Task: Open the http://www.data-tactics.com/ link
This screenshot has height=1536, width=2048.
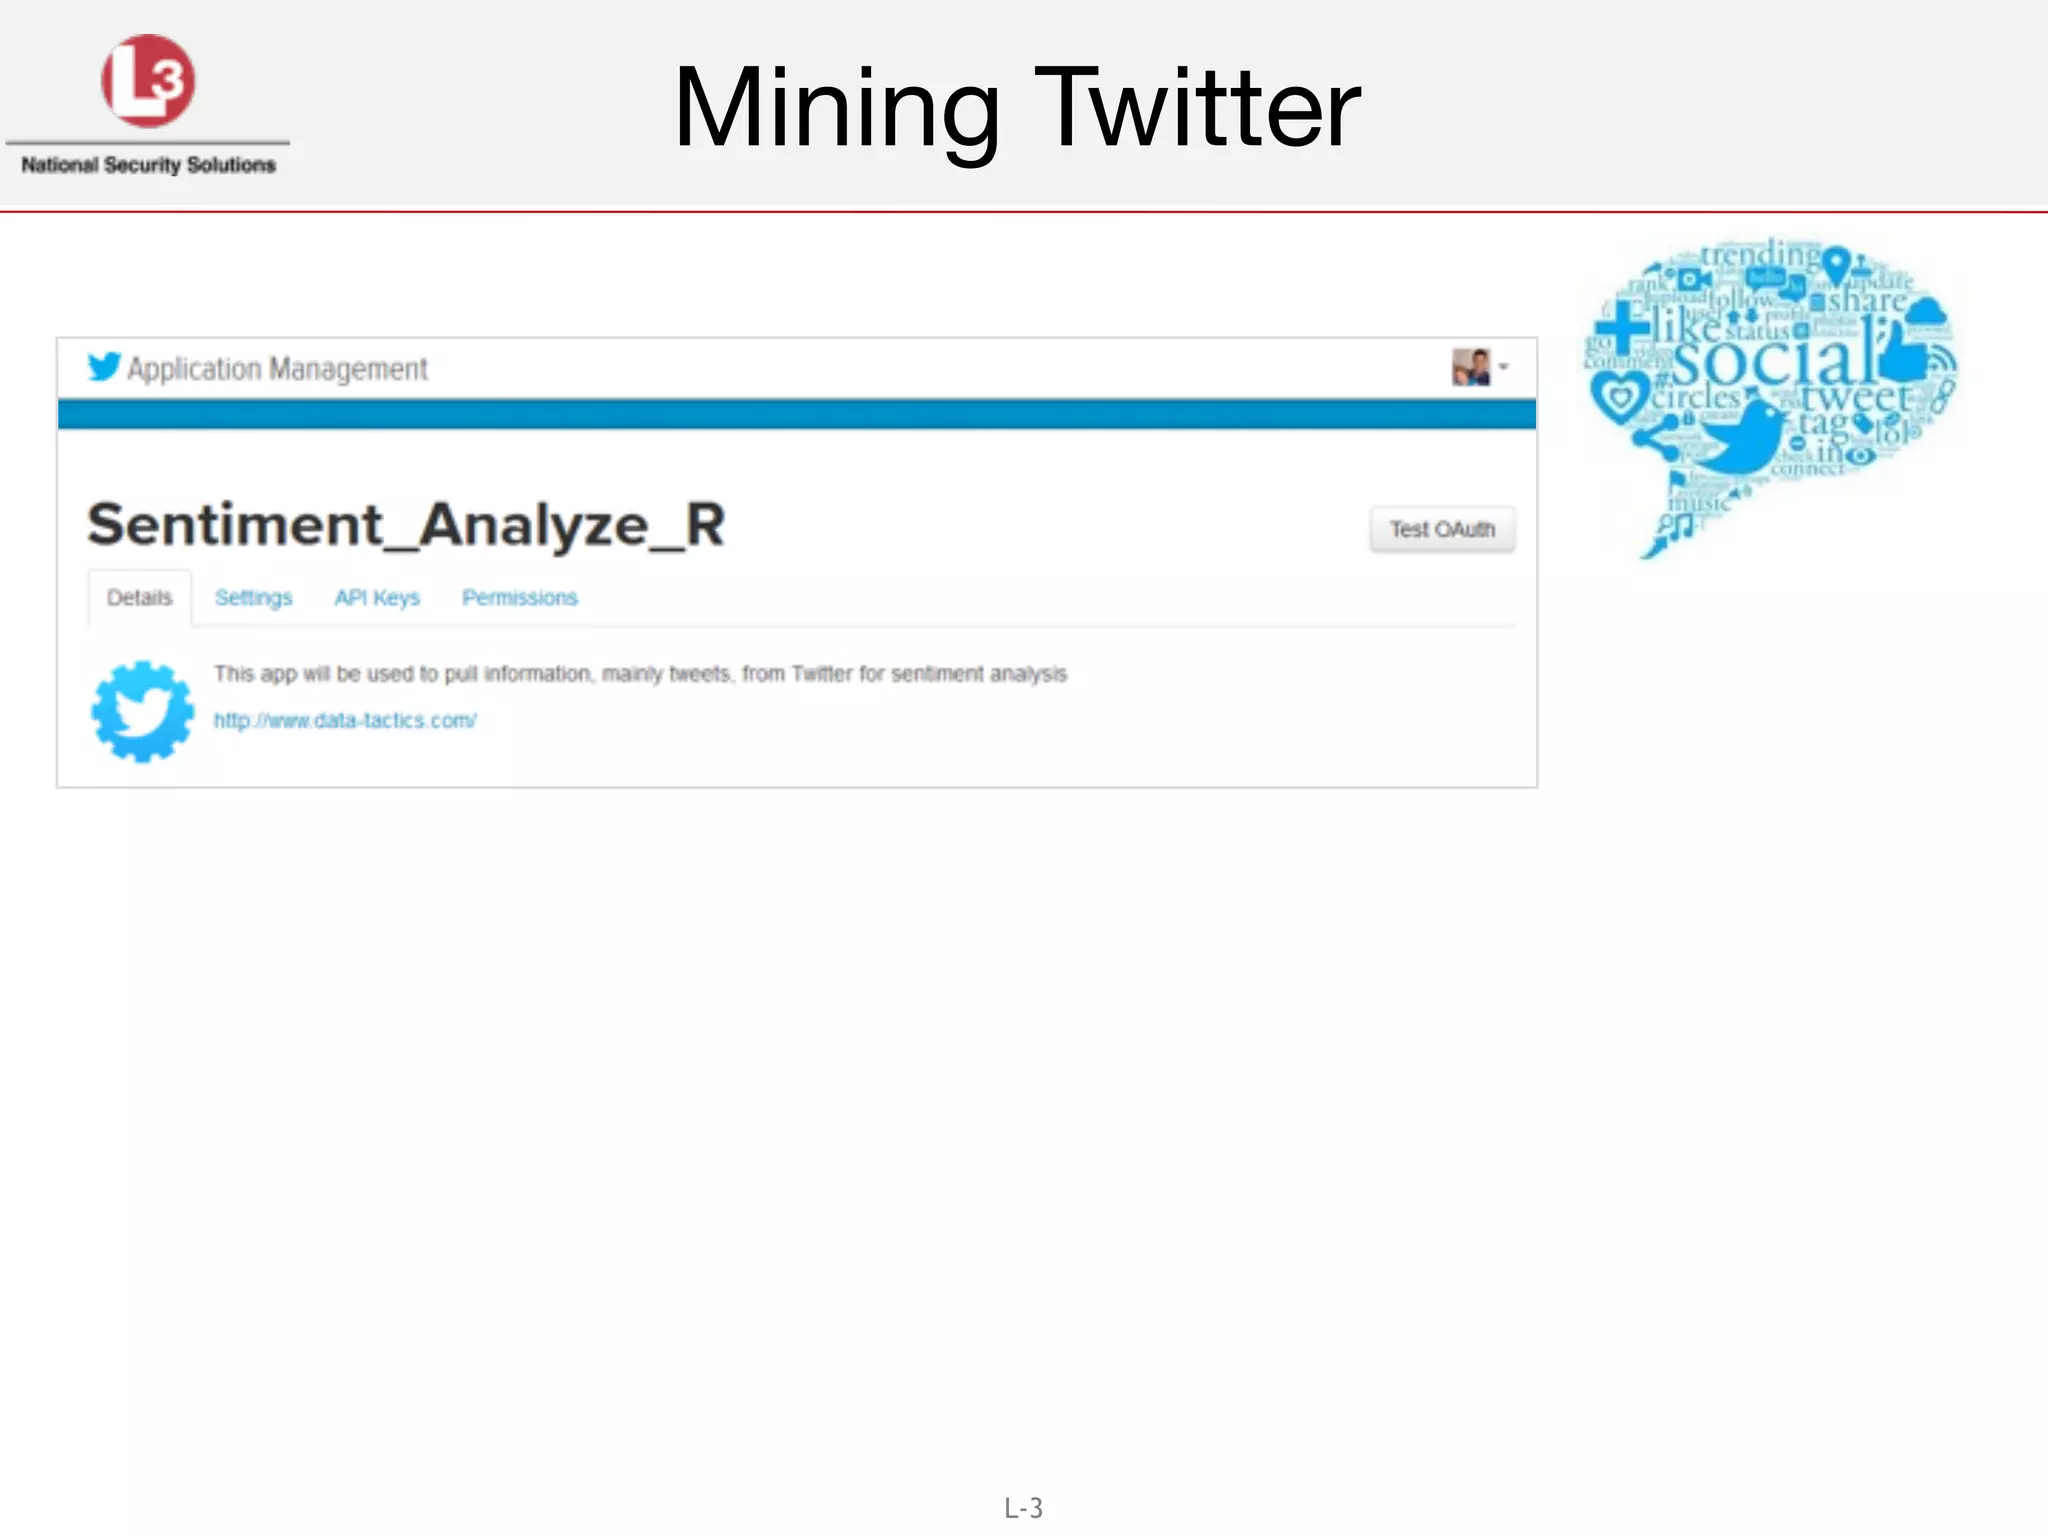Action: click(x=345, y=720)
